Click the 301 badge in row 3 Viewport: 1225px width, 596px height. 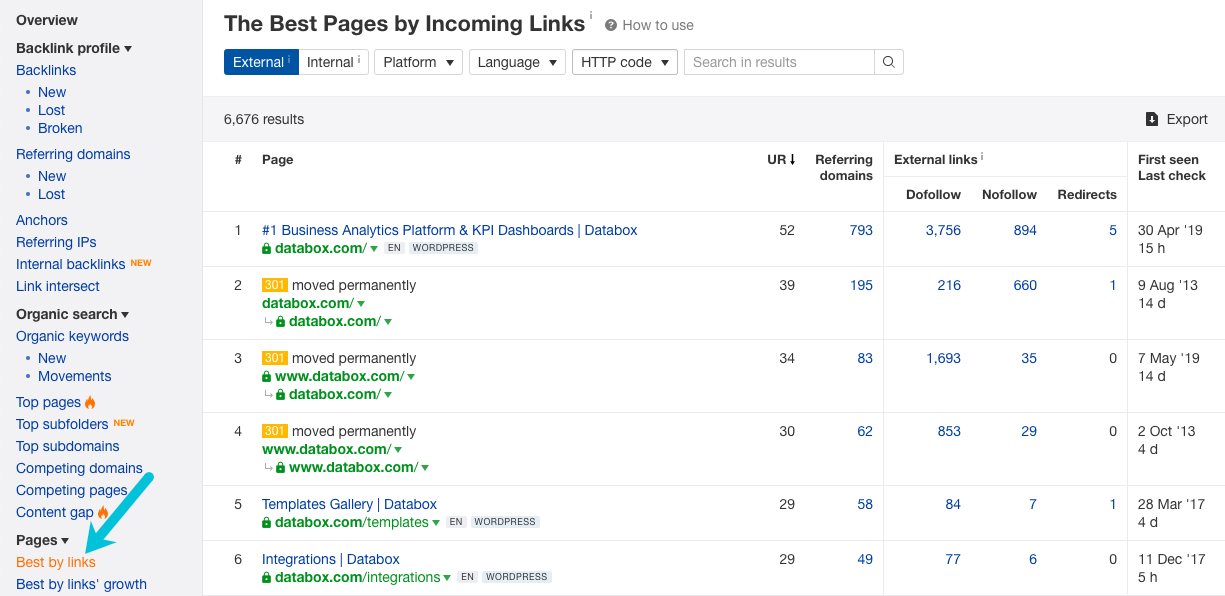tap(275, 358)
